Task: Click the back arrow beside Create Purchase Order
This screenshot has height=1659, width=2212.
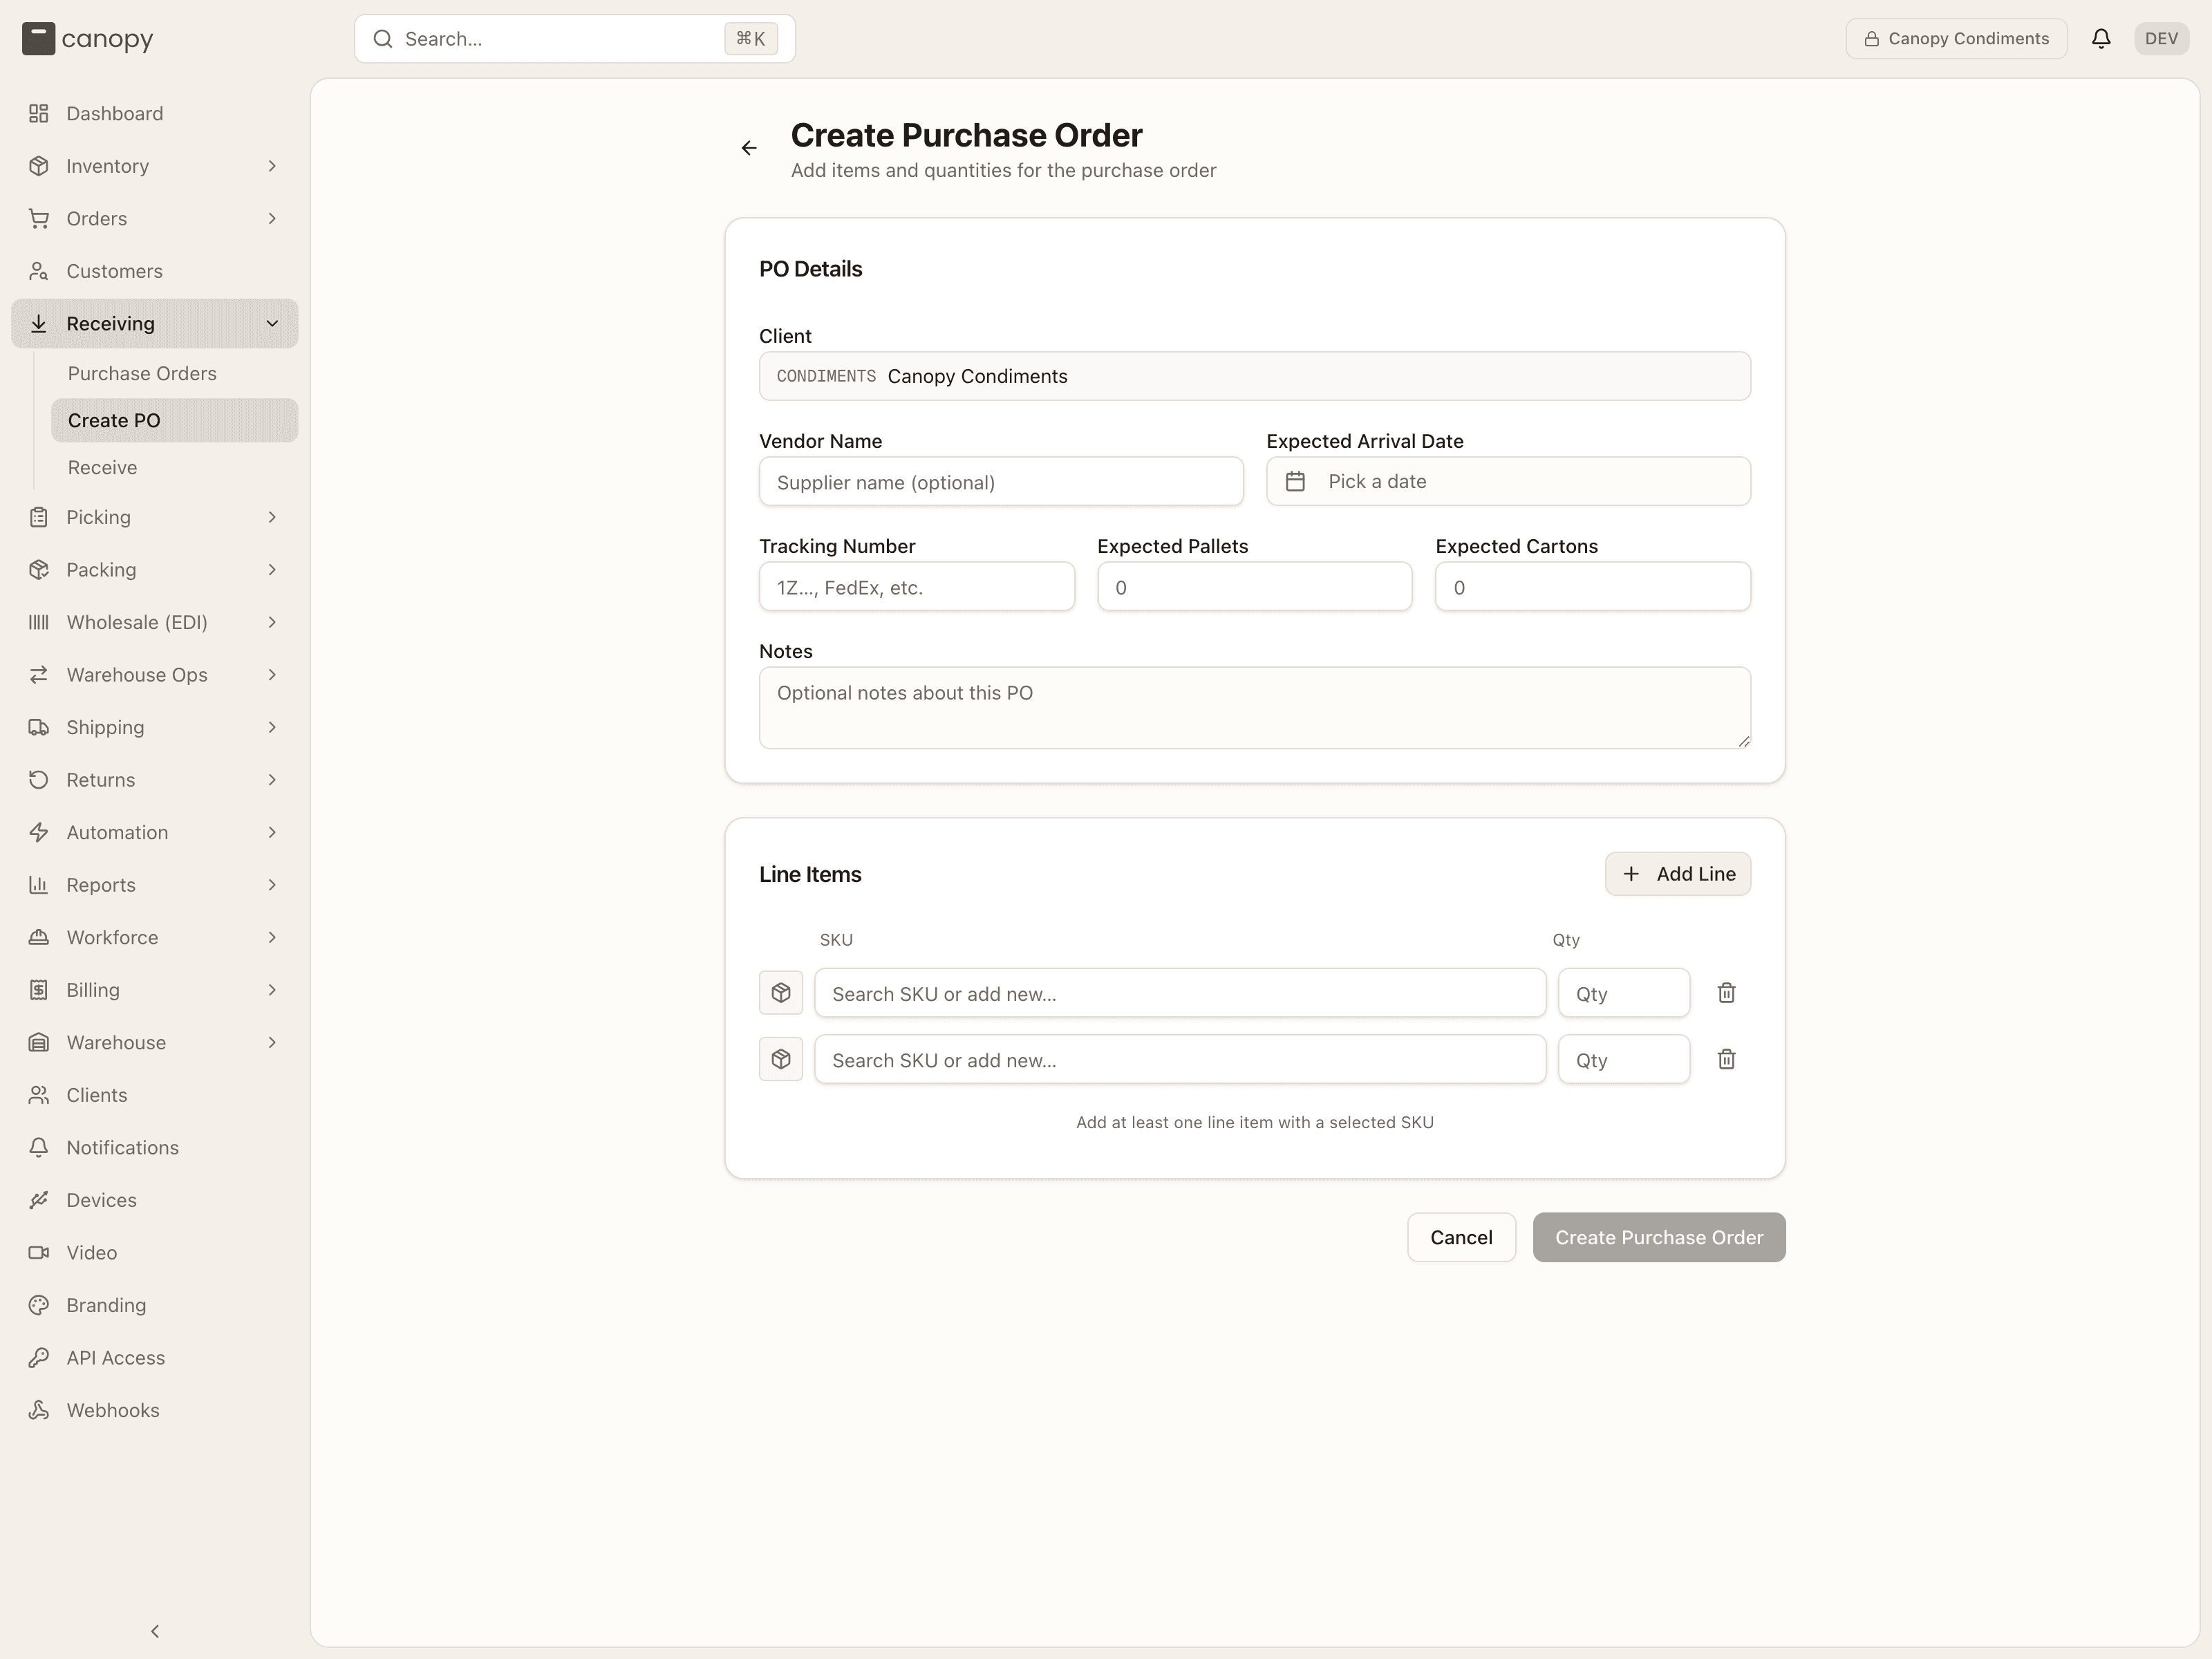Action: tap(749, 148)
